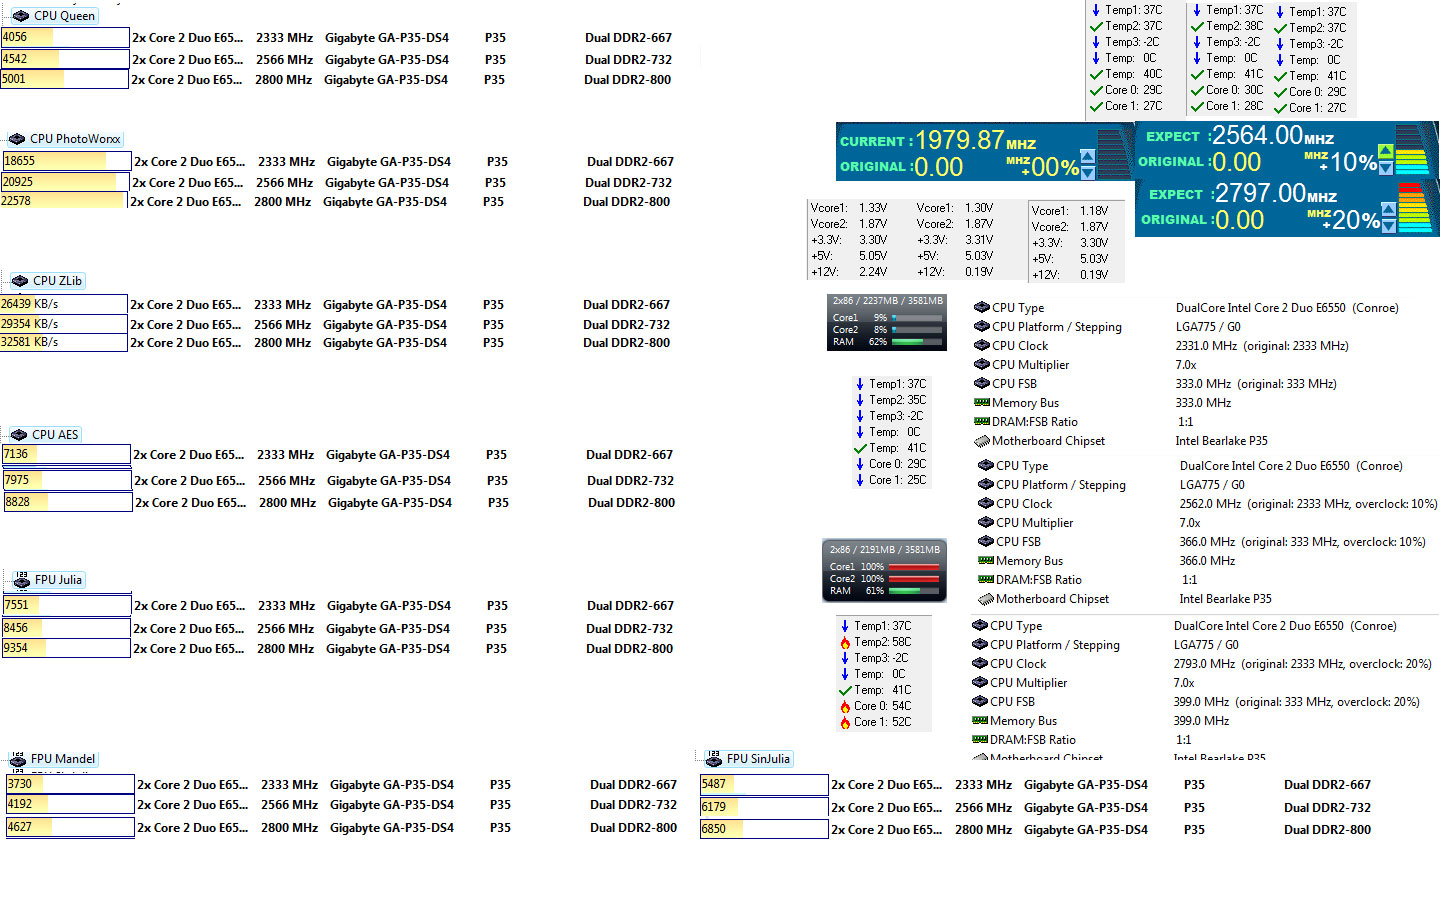Click the Vcore1: 1.33V voltage reading
This screenshot has height=900, width=1440.
tap(850, 209)
